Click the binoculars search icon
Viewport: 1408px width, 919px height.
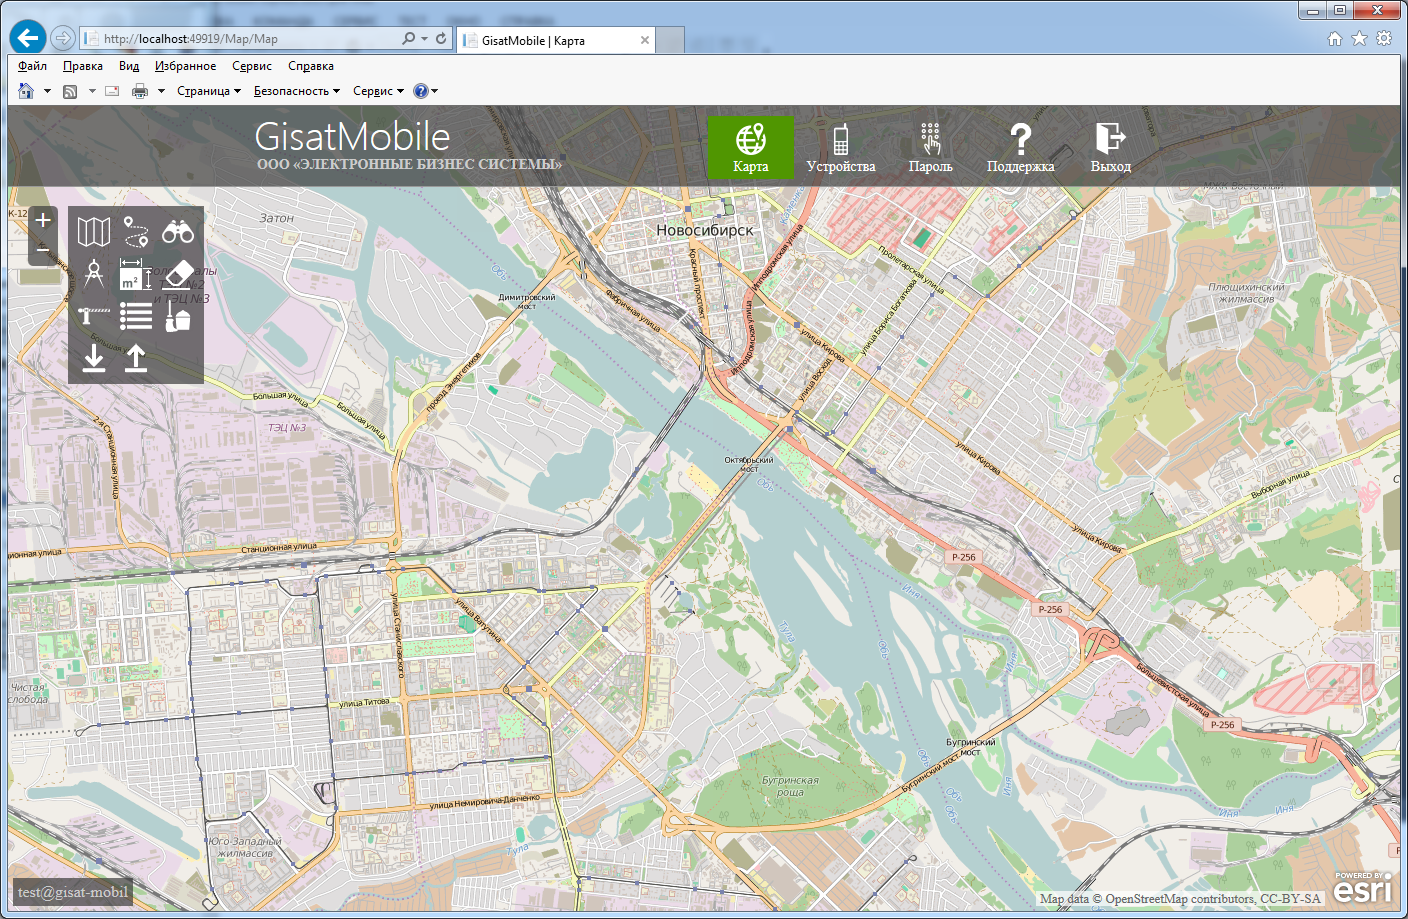tap(178, 232)
